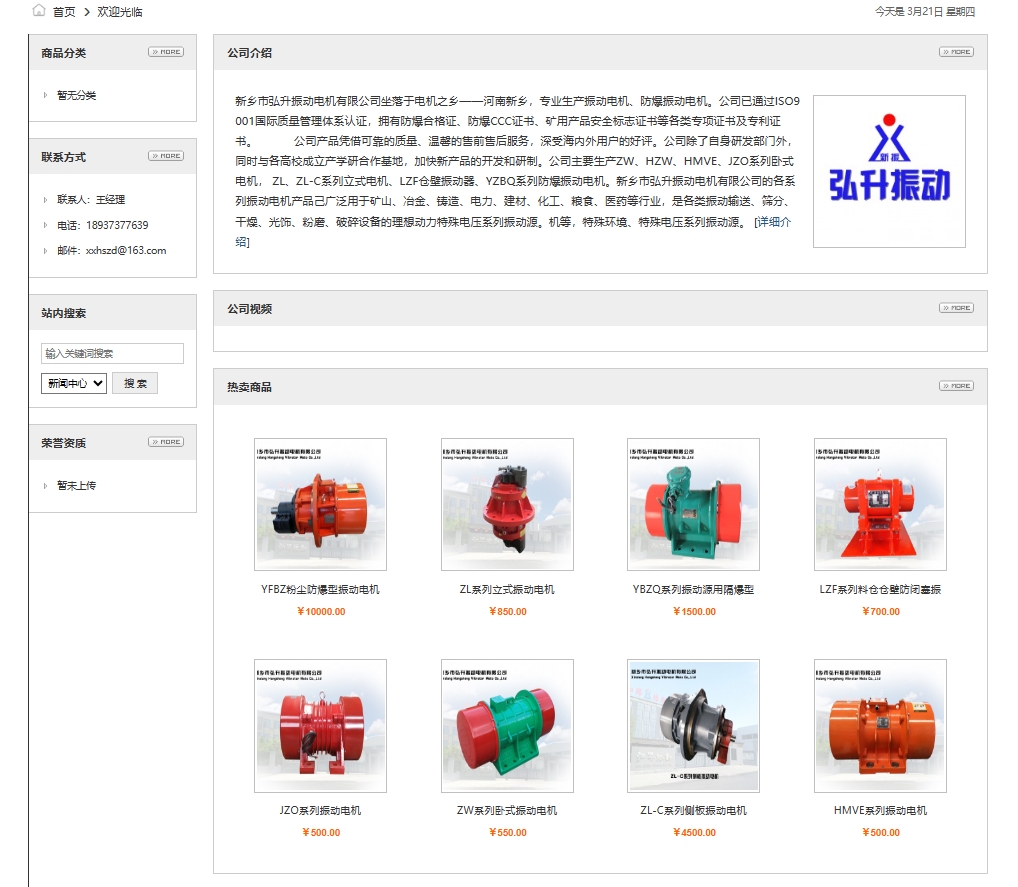Viewport: 1018px width, 887px height.
Task: Open the 详细介绍 link
Action: 772,222
